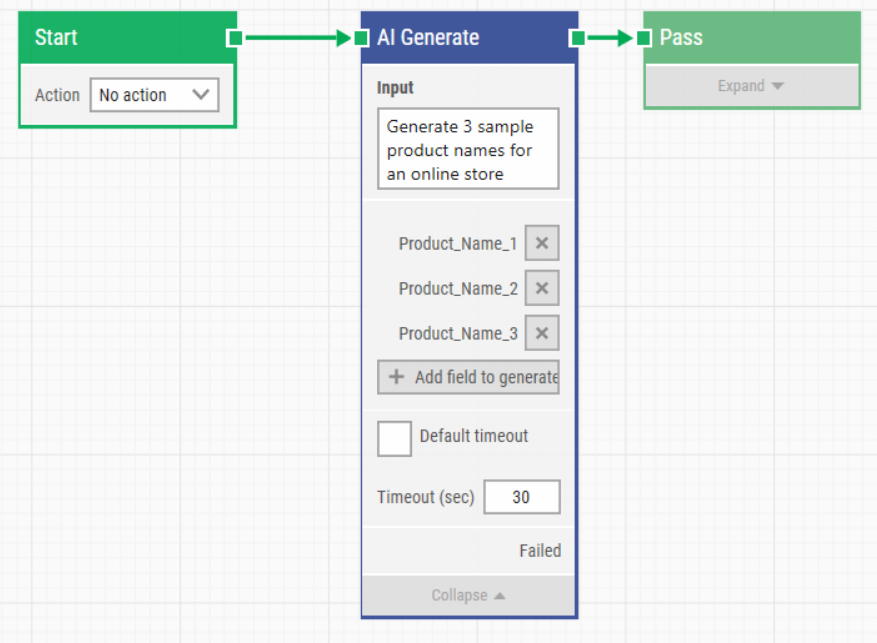Click the AI Generate output connector
The height and width of the screenshot is (643, 877).
[577, 38]
